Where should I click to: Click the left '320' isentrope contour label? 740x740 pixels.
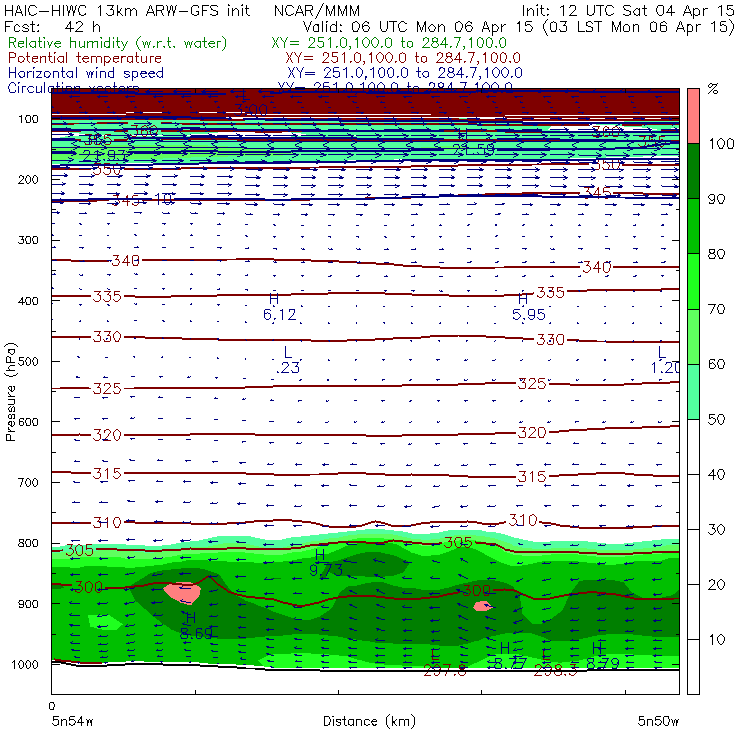[x=107, y=435]
